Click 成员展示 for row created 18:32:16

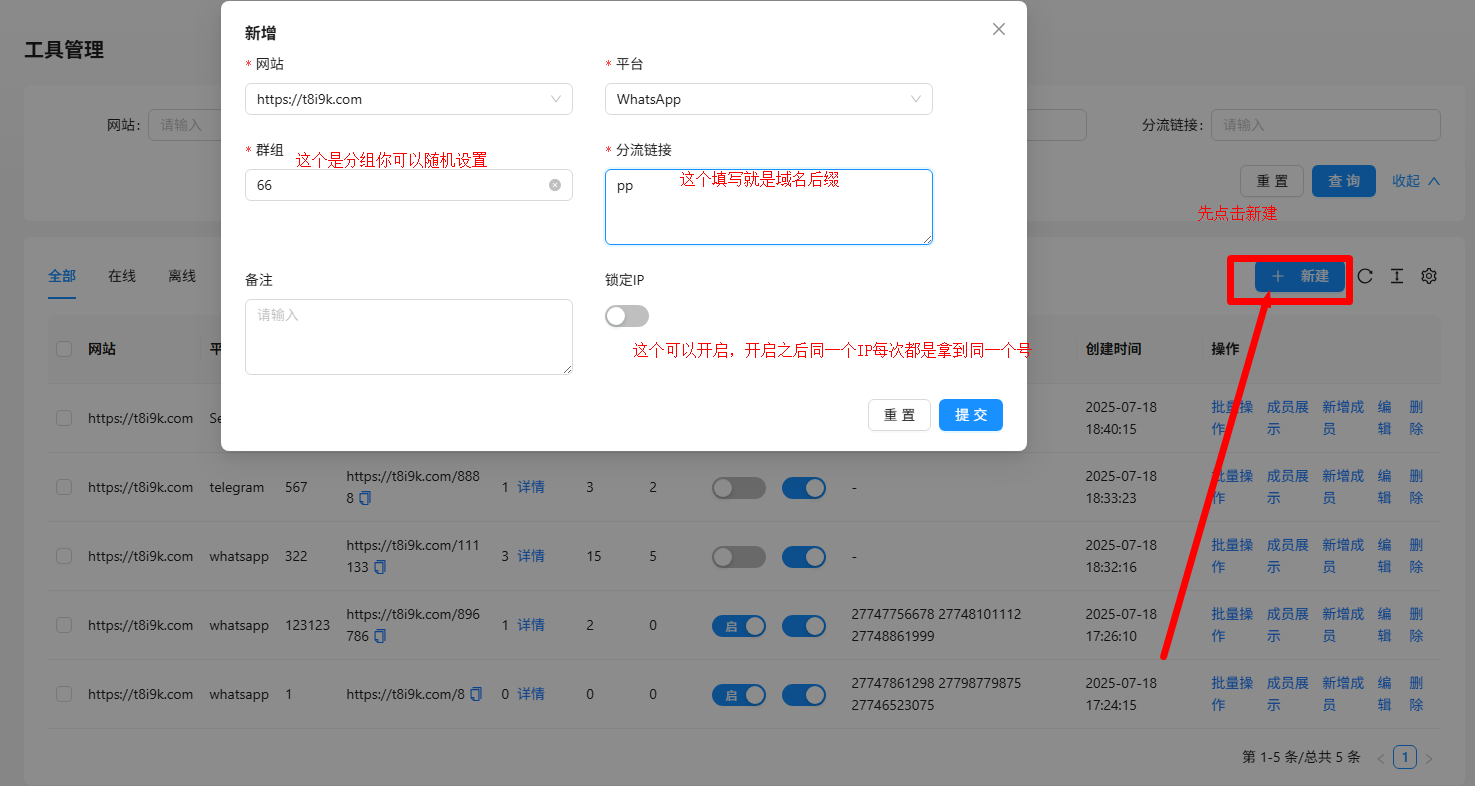pos(1288,556)
